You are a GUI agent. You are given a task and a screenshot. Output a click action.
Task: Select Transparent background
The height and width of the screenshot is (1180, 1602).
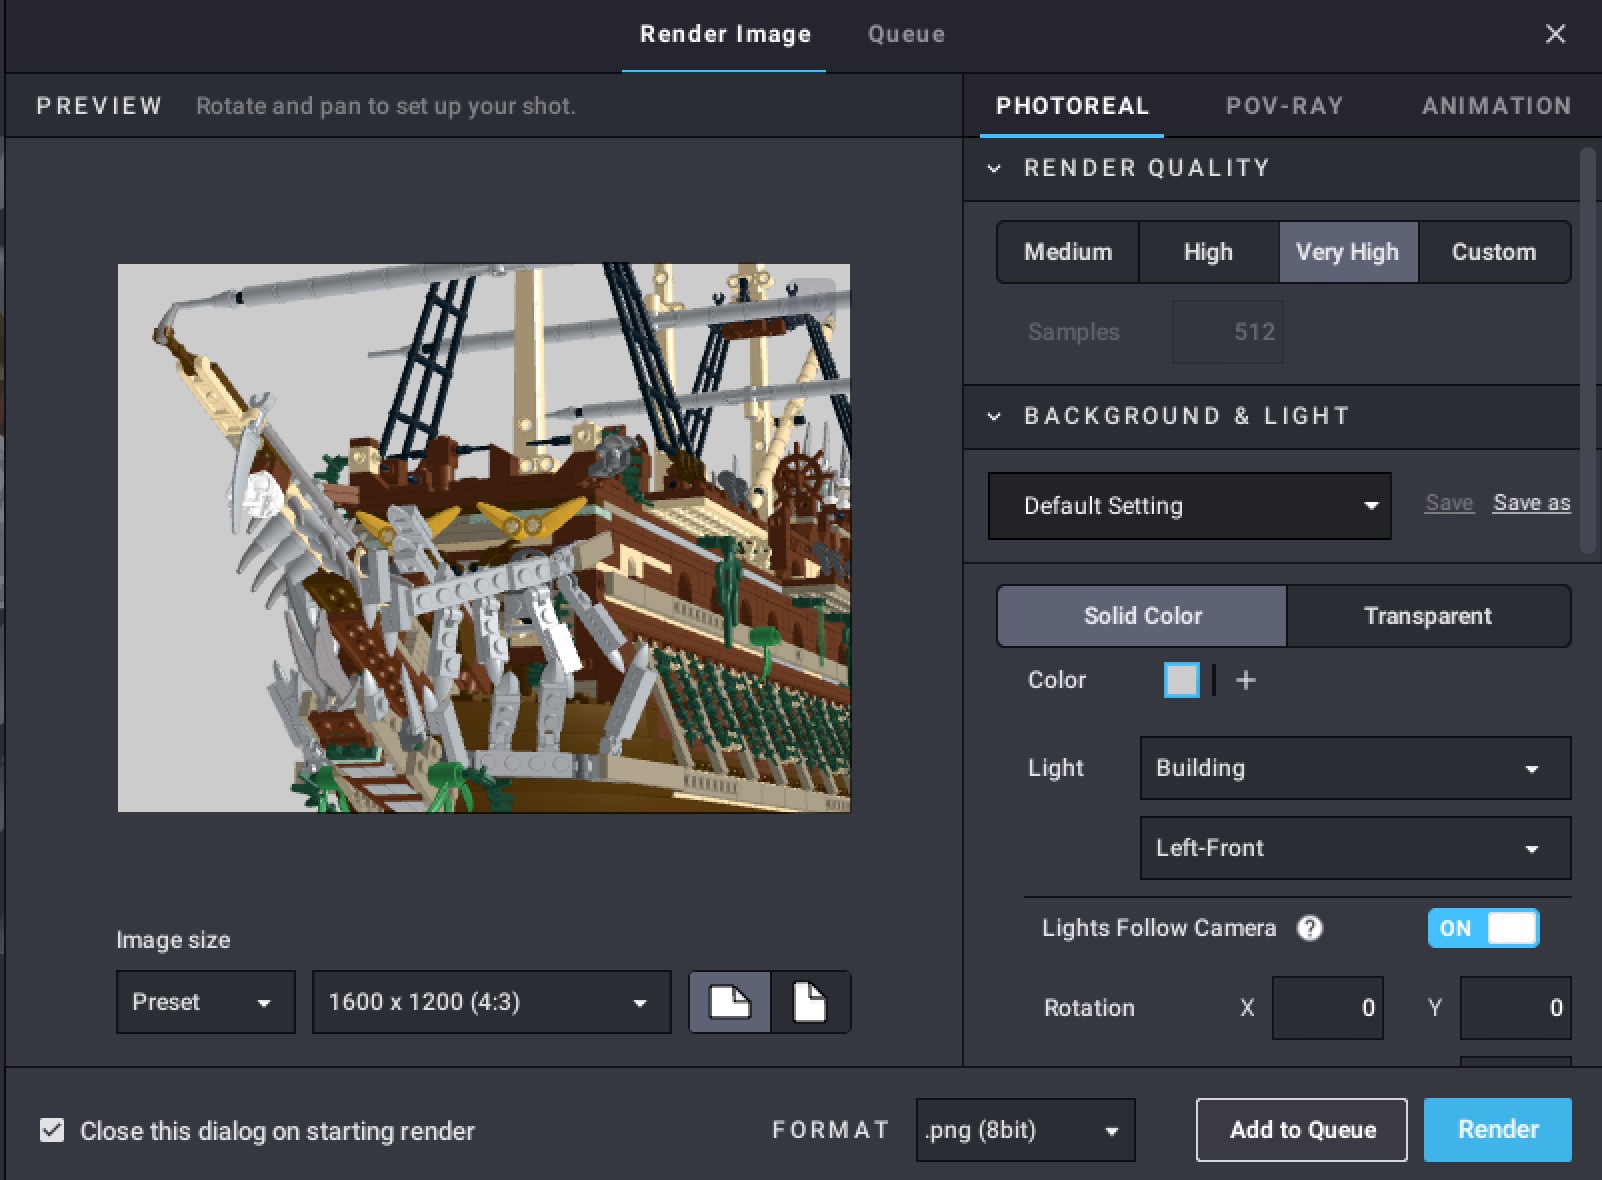tap(1428, 616)
